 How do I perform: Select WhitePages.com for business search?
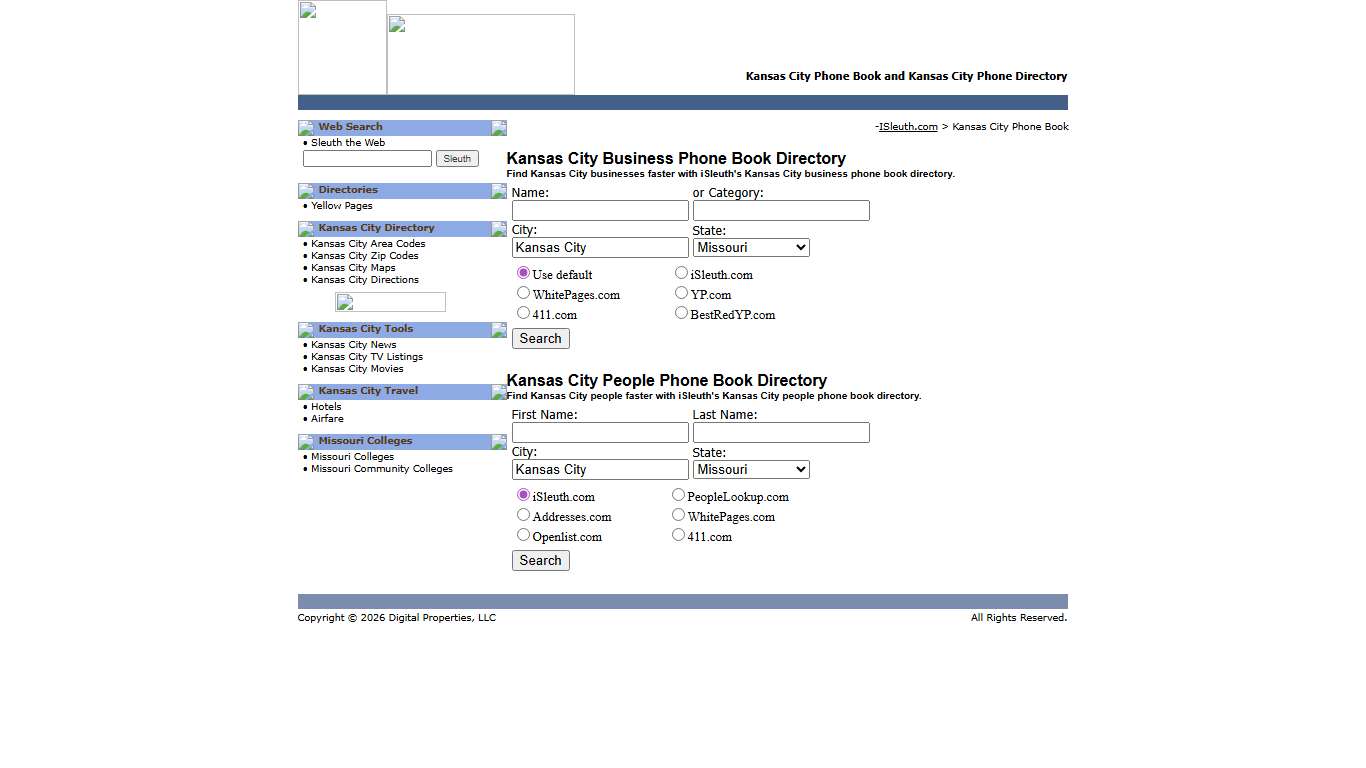[523, 292]
